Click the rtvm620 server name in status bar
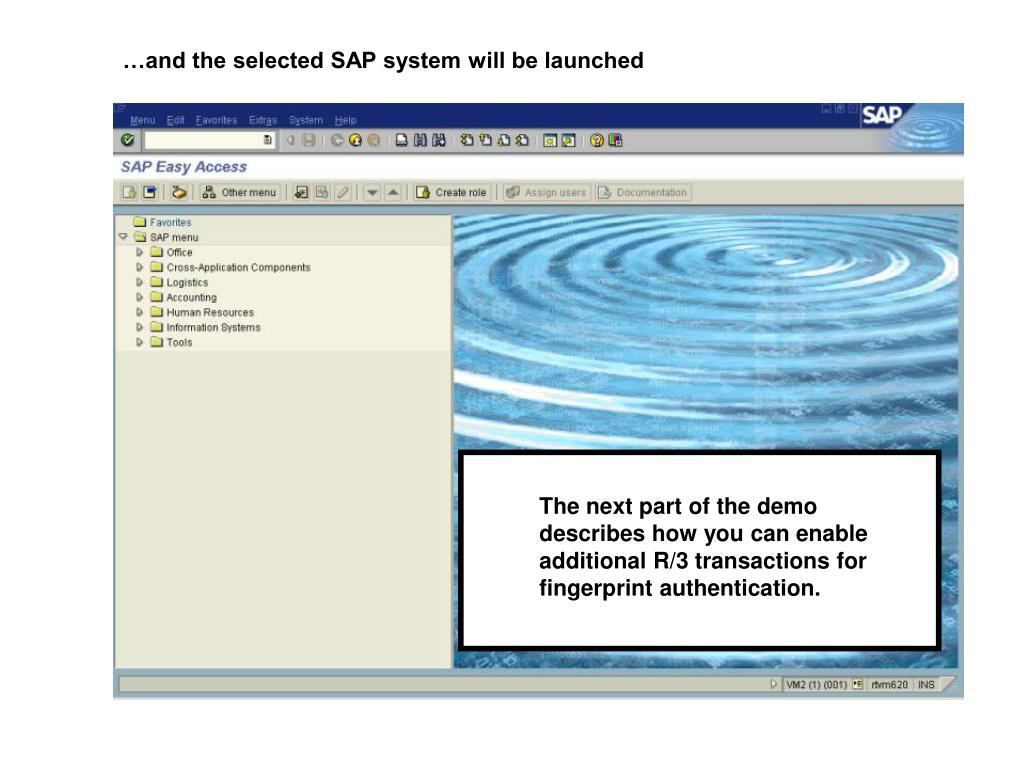Viewport: 1024px width, 768px height. (x=889, y=684)
